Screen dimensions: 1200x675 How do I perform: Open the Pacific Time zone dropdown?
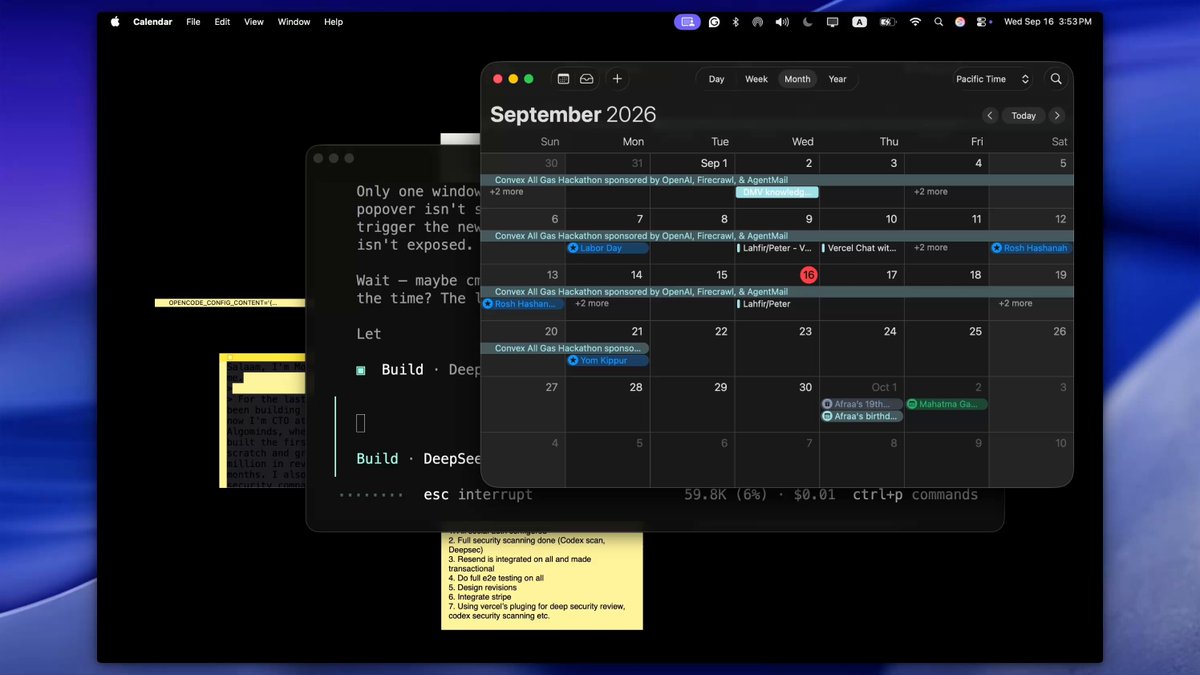coord(992,79)
